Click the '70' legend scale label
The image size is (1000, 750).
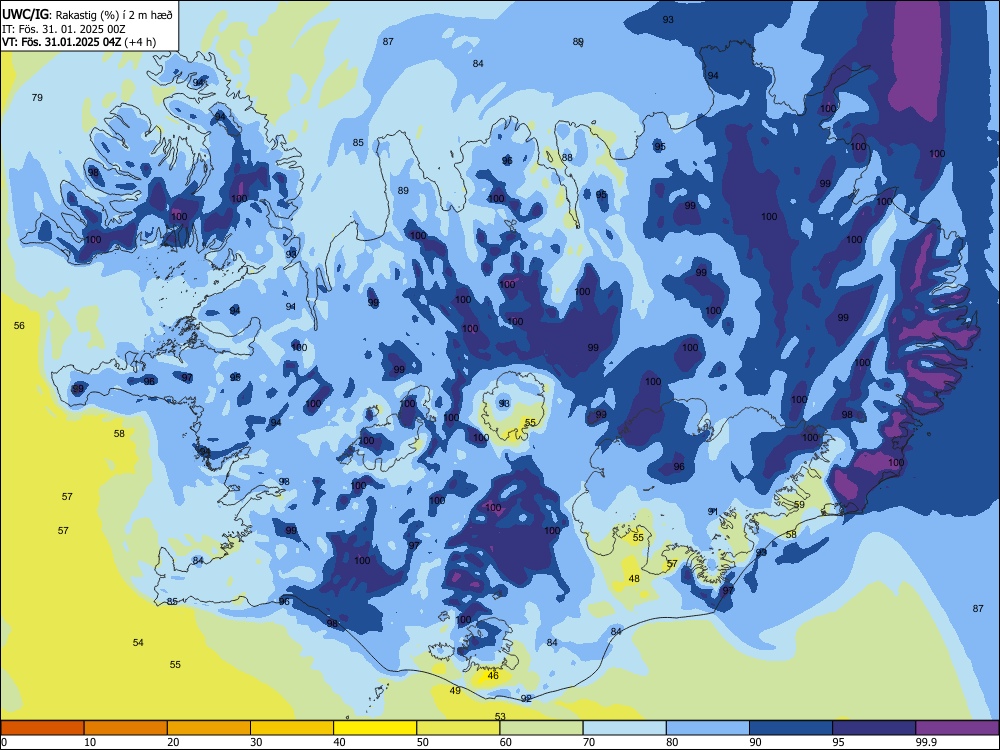(x=589, y=742)
